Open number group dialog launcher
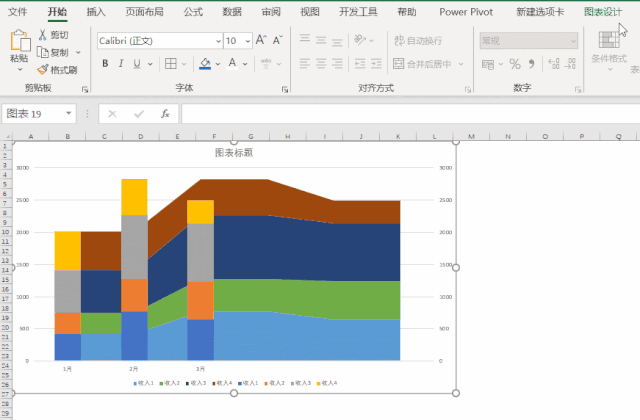This screenshot has height=420, width=640. coord(578,89)
